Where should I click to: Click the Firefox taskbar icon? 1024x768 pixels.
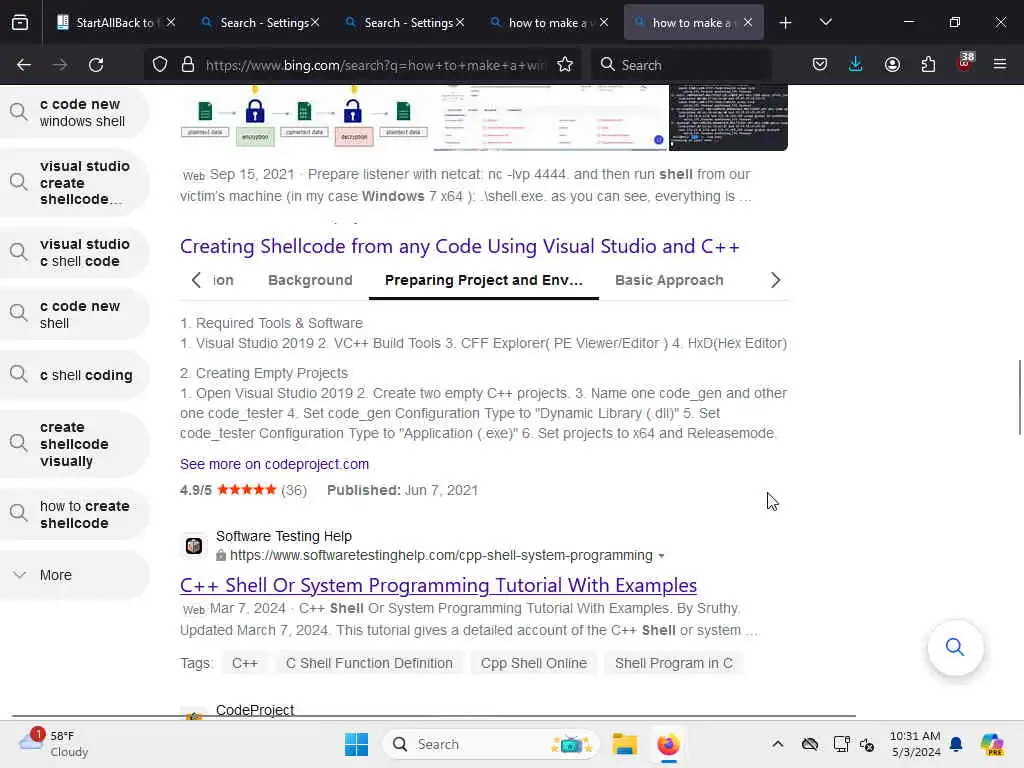pyautogui.click(x=668, y=744)
